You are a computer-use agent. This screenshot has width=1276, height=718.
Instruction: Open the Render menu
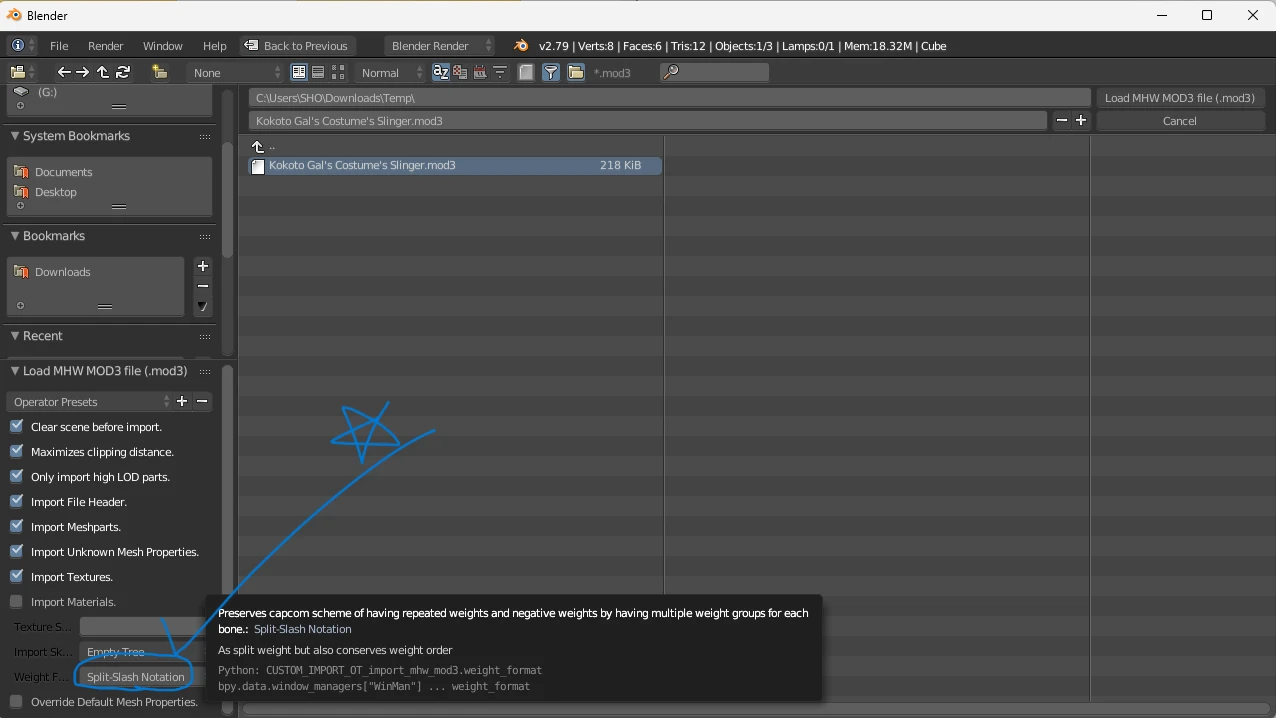pyautogui.click(x=106, y=46)
